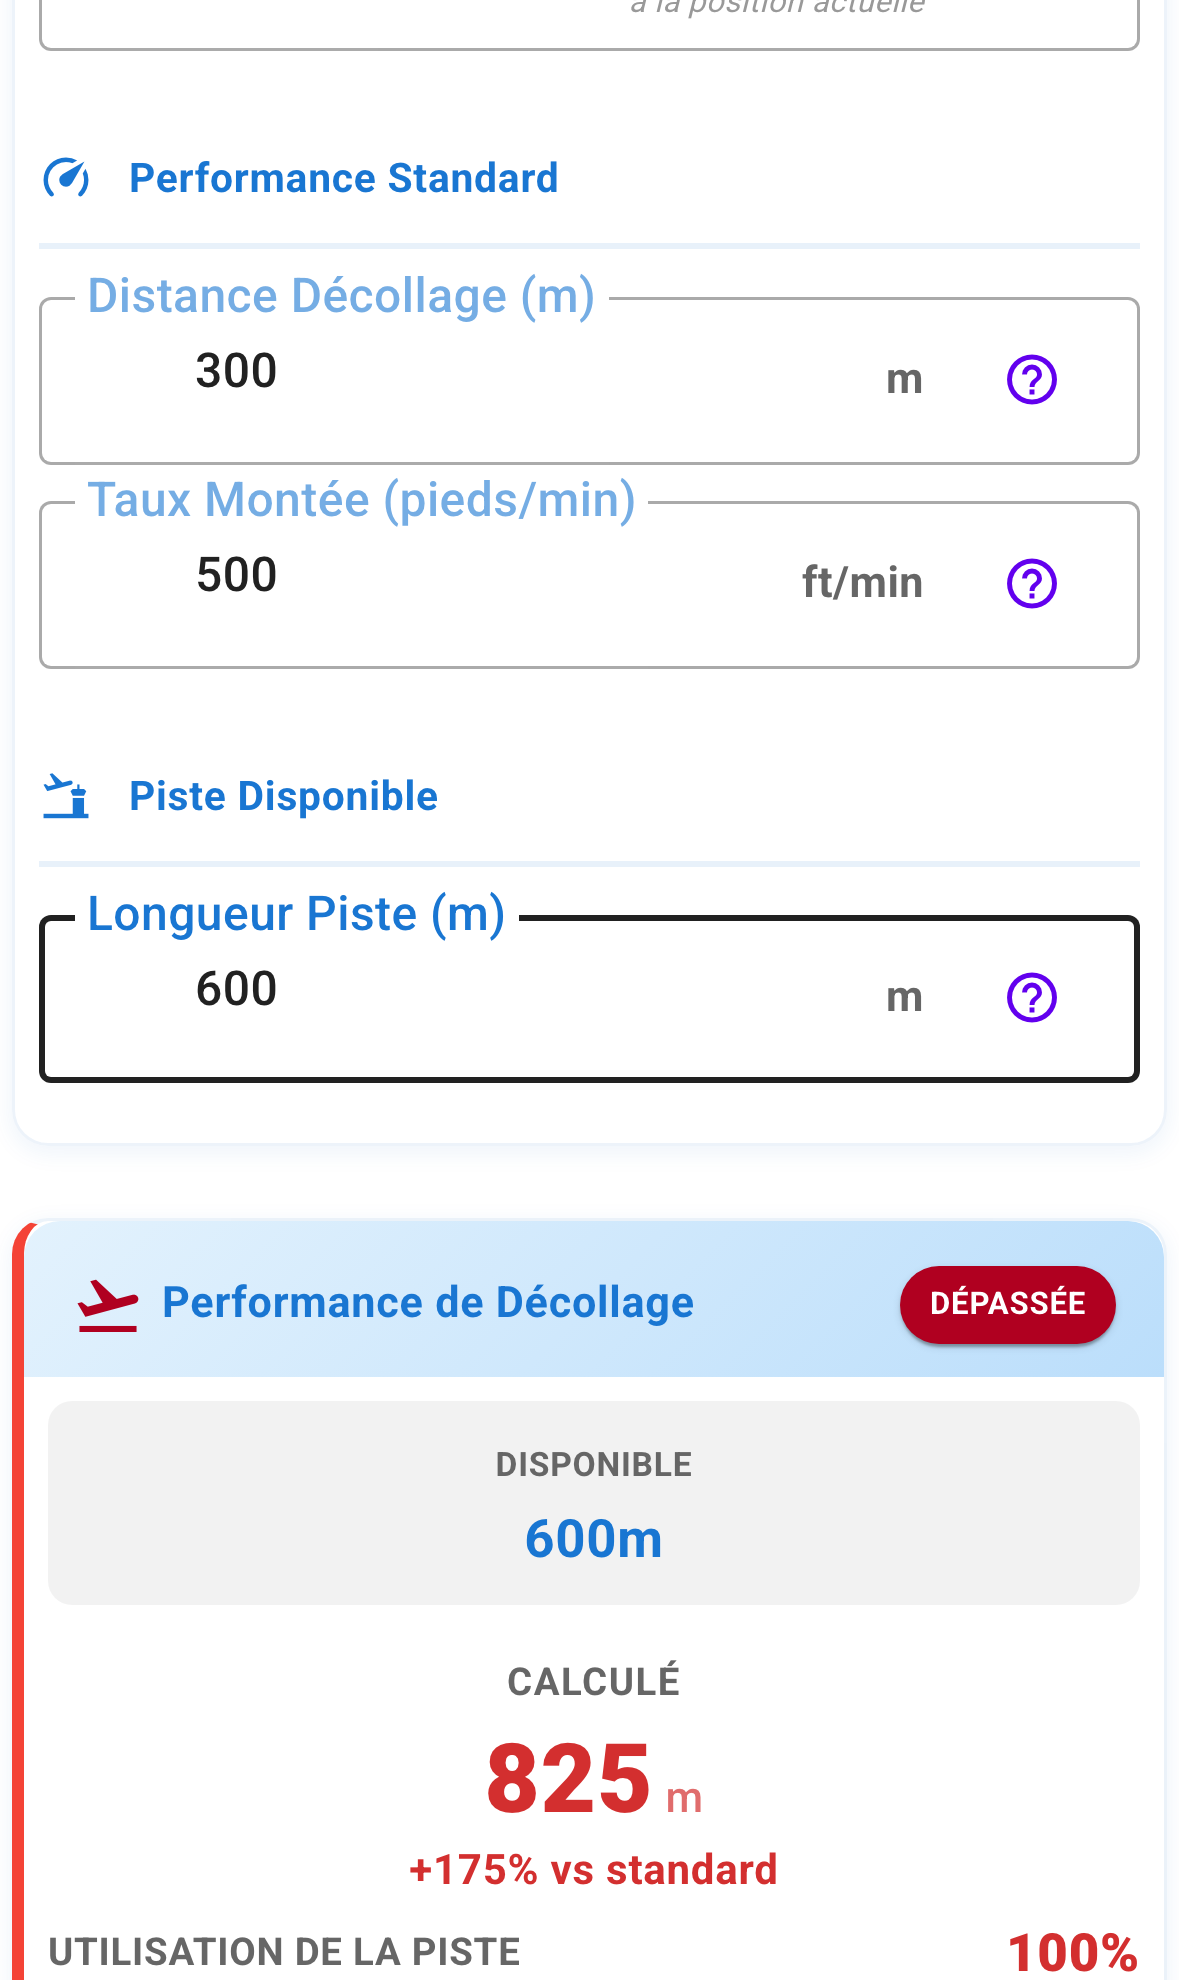Click the runway tower icon beside Piste Disponible
This screenshot has width=1179, height=1980.
(x=66, y=797)
